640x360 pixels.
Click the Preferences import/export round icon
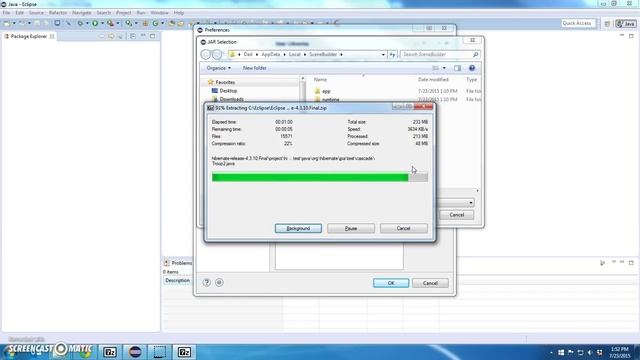click(219, 282)
